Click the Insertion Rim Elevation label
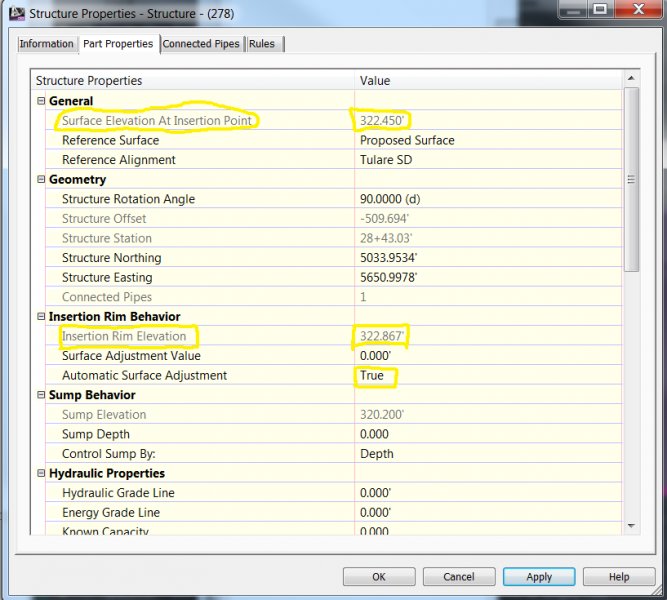The image size is (667, 600). tap(124, 336)
